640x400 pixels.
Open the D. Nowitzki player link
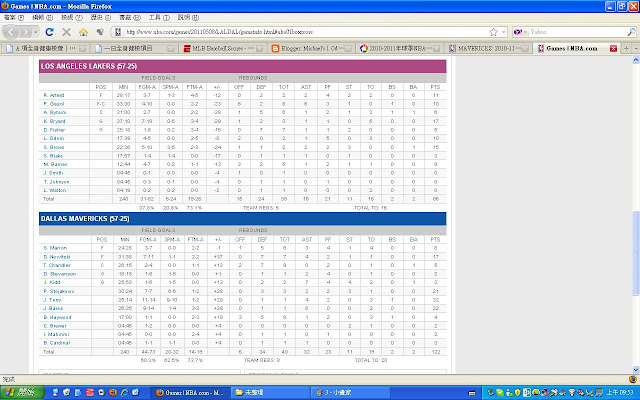click(x=57, y=257)
